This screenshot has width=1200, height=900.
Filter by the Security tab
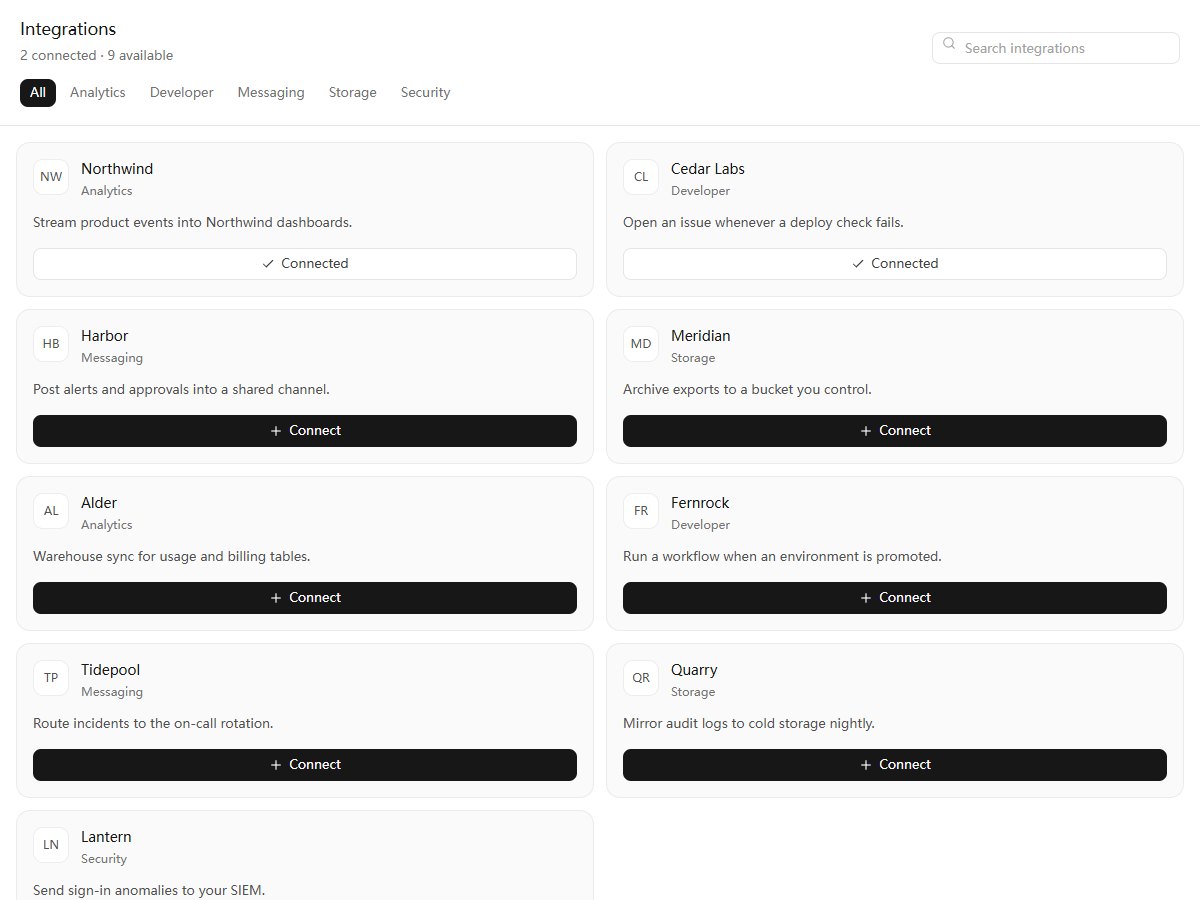(426, 92)
